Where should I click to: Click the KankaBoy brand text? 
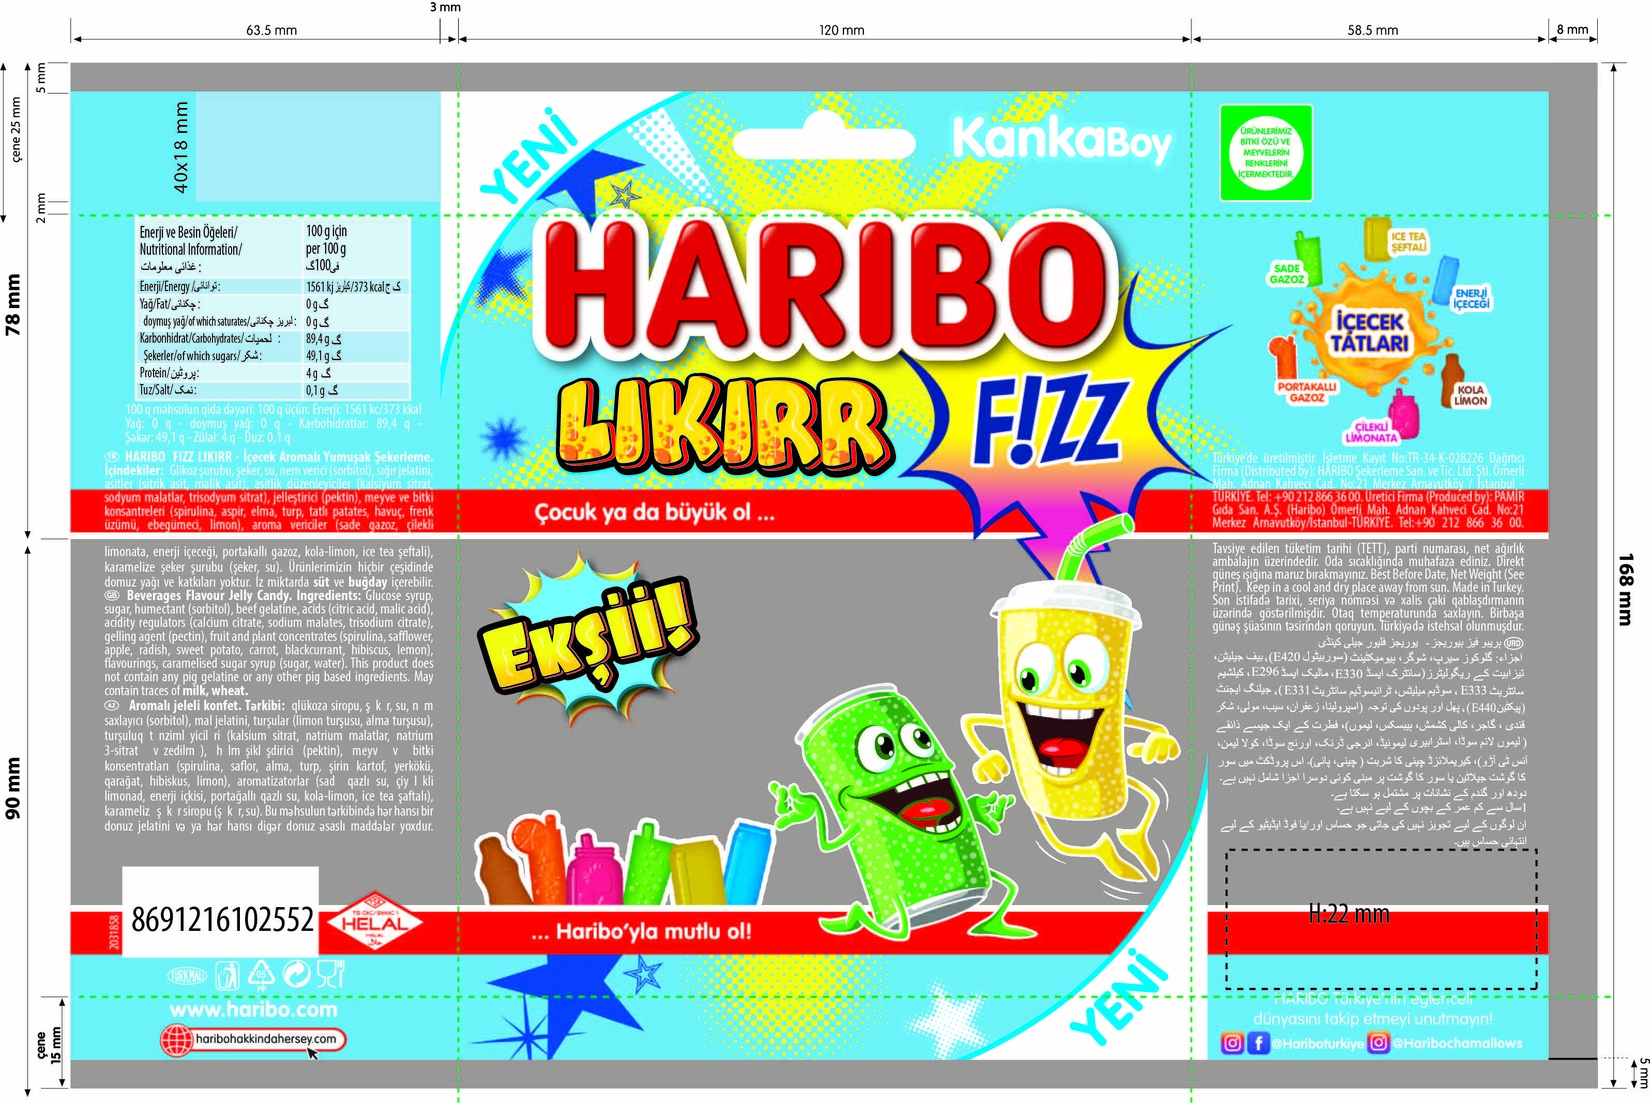pyautogui.click(x=1061, y=140)
